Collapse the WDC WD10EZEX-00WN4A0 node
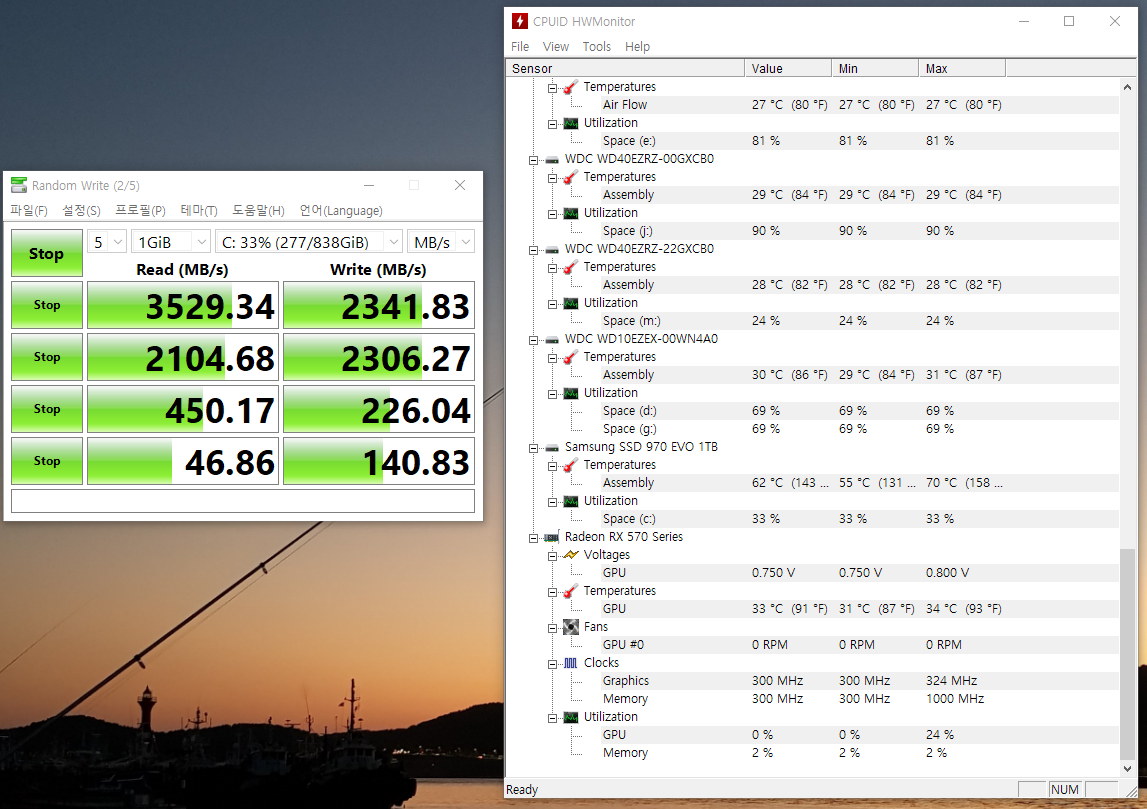This screenshot has width=1147, height=809. [534, 339]
